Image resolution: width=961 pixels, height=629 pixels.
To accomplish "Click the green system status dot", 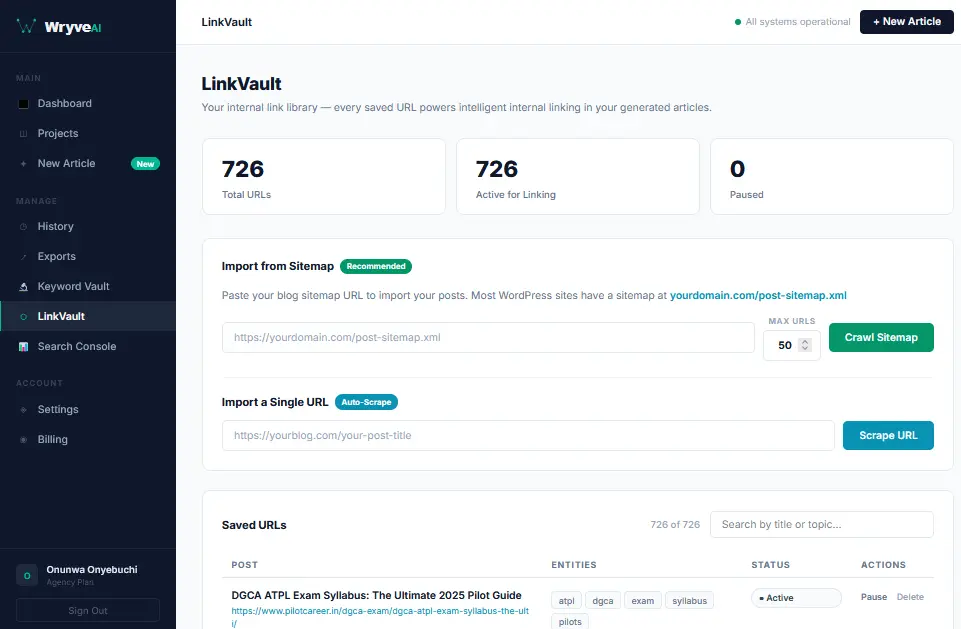I will pos(738,22).
